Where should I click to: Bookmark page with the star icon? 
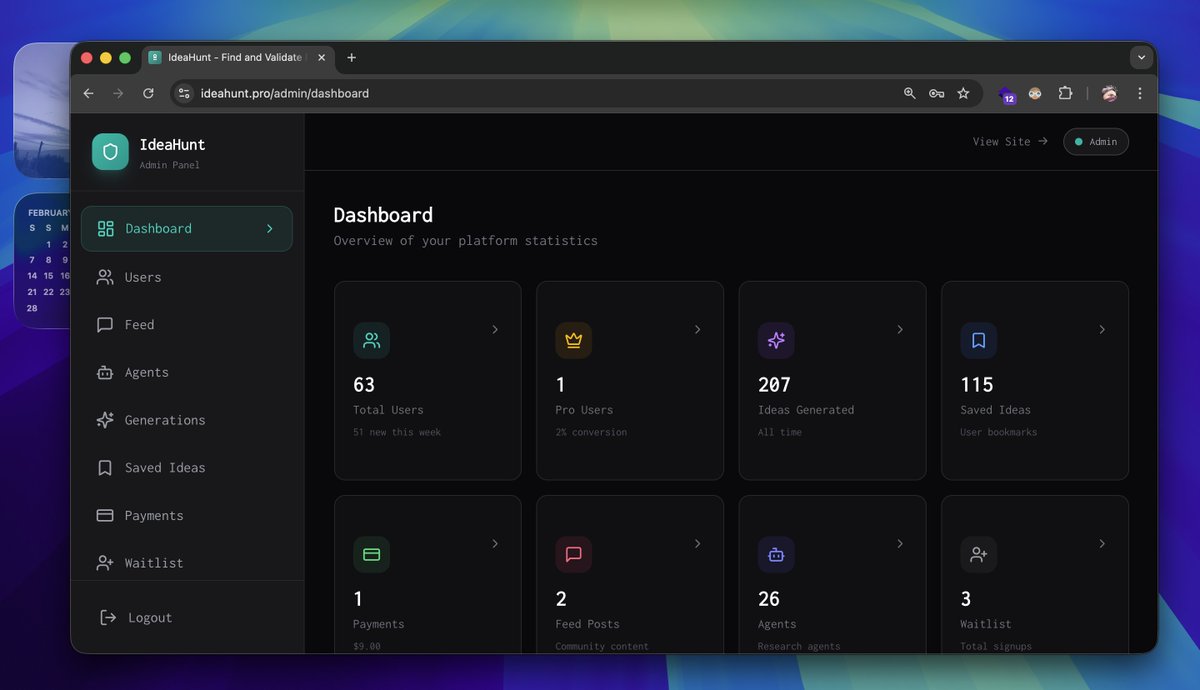coord(963,93)
